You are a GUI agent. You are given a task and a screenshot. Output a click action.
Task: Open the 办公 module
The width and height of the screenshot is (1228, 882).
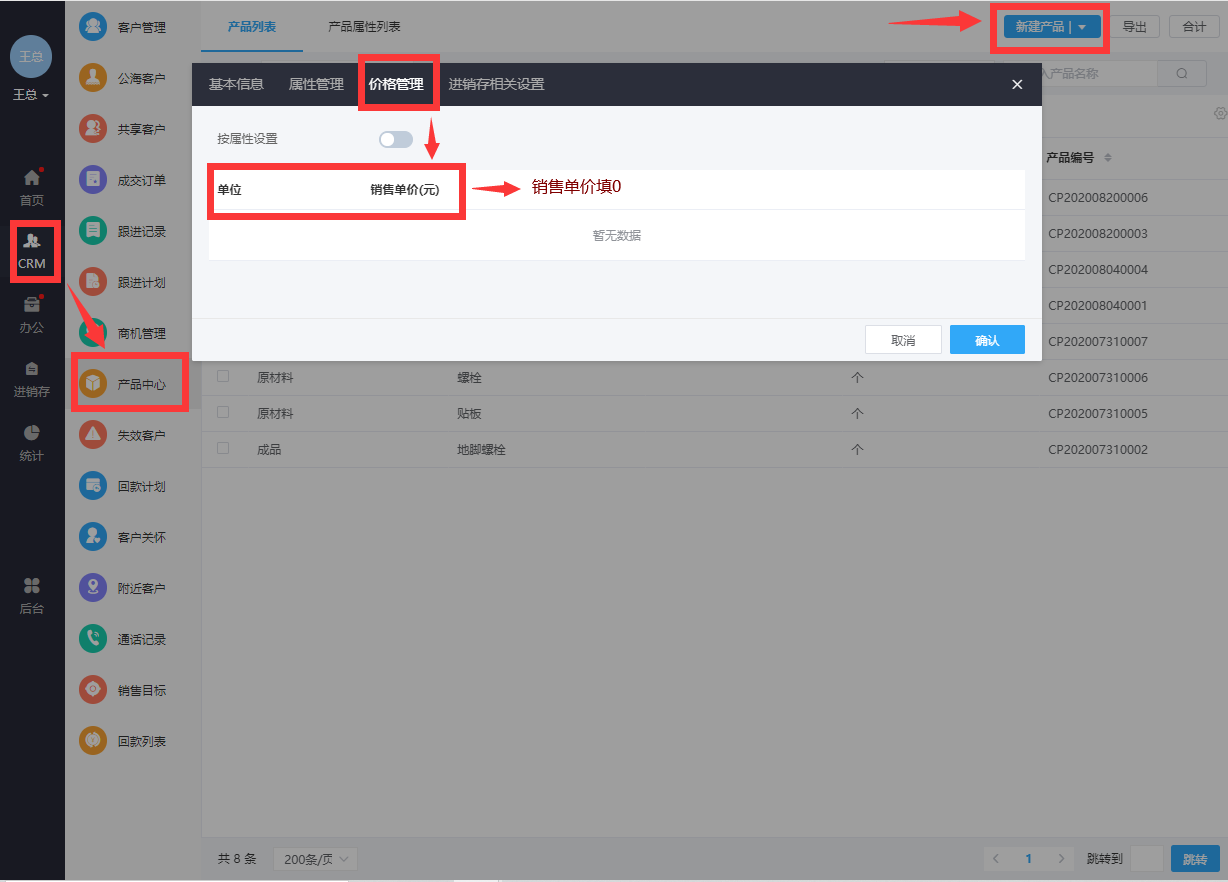[x=32, y=315]
